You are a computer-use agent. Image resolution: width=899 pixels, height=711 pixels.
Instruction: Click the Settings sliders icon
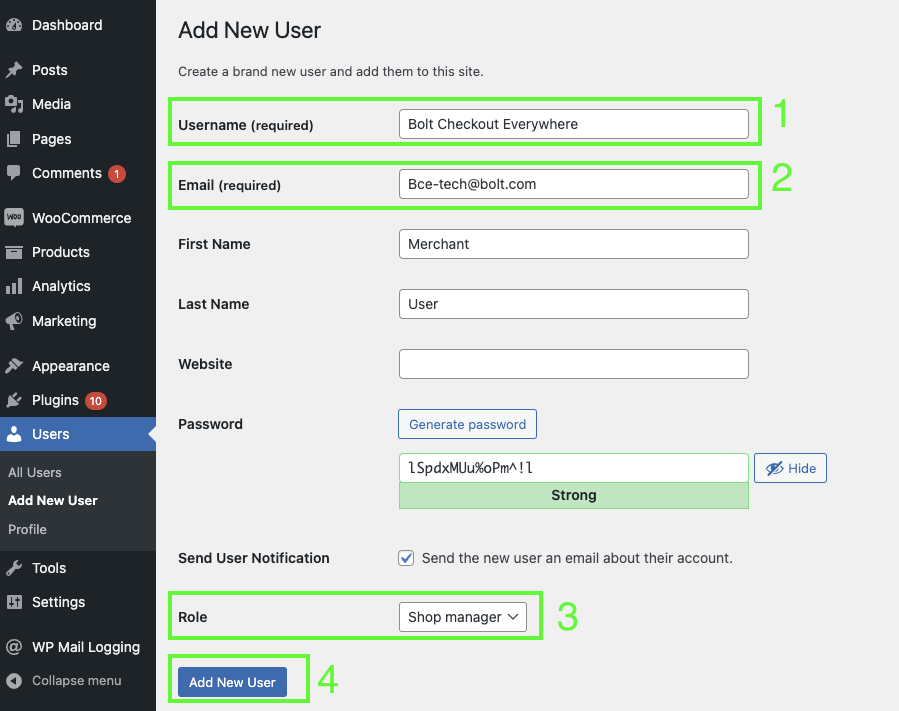tap(14, 602)
